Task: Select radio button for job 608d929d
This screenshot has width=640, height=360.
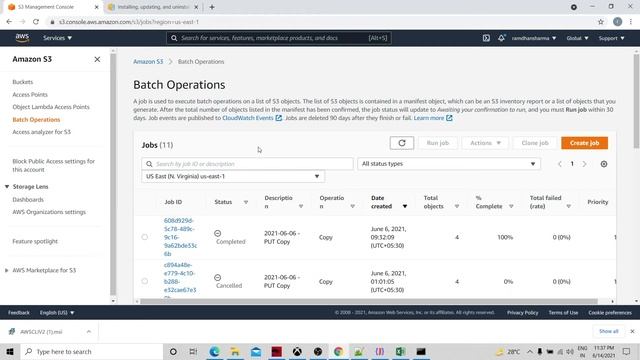Action: pyautogui.click(x=144, y=237)
